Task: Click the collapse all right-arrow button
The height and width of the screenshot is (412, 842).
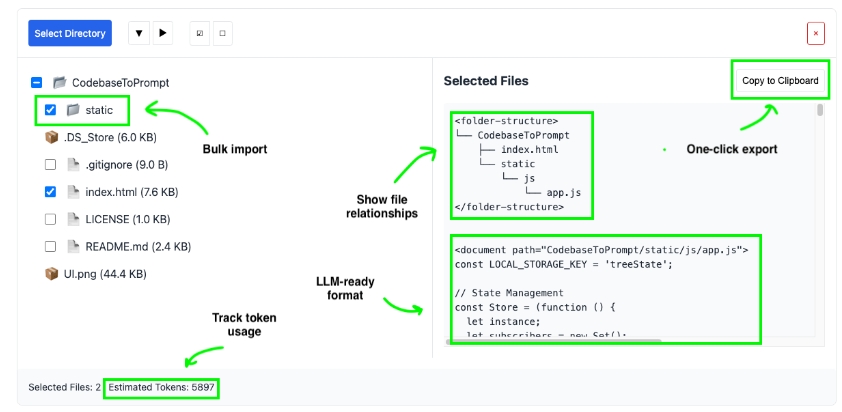Action: (x=163, y=33)
